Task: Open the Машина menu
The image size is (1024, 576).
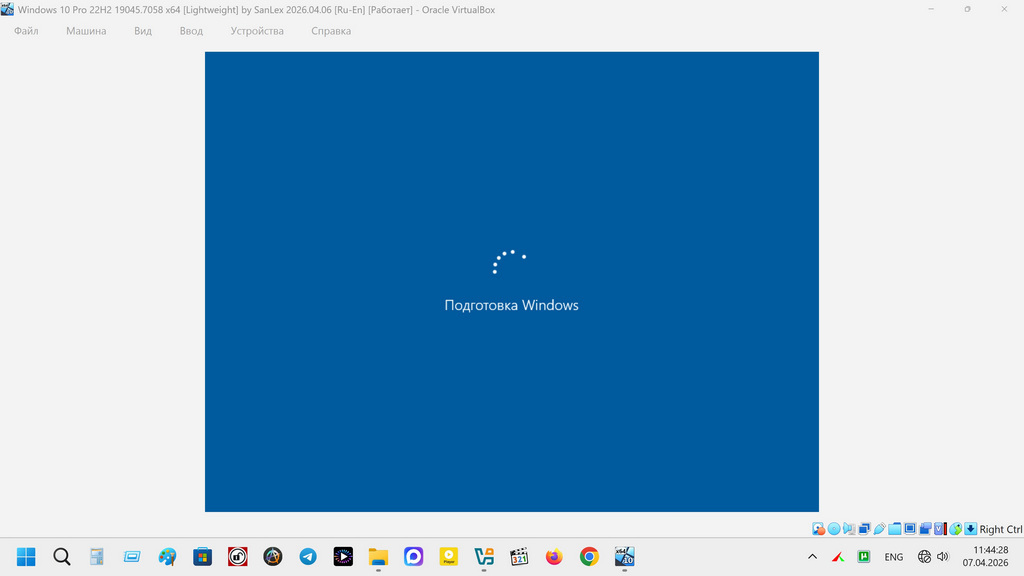Action: click(86, 31)
